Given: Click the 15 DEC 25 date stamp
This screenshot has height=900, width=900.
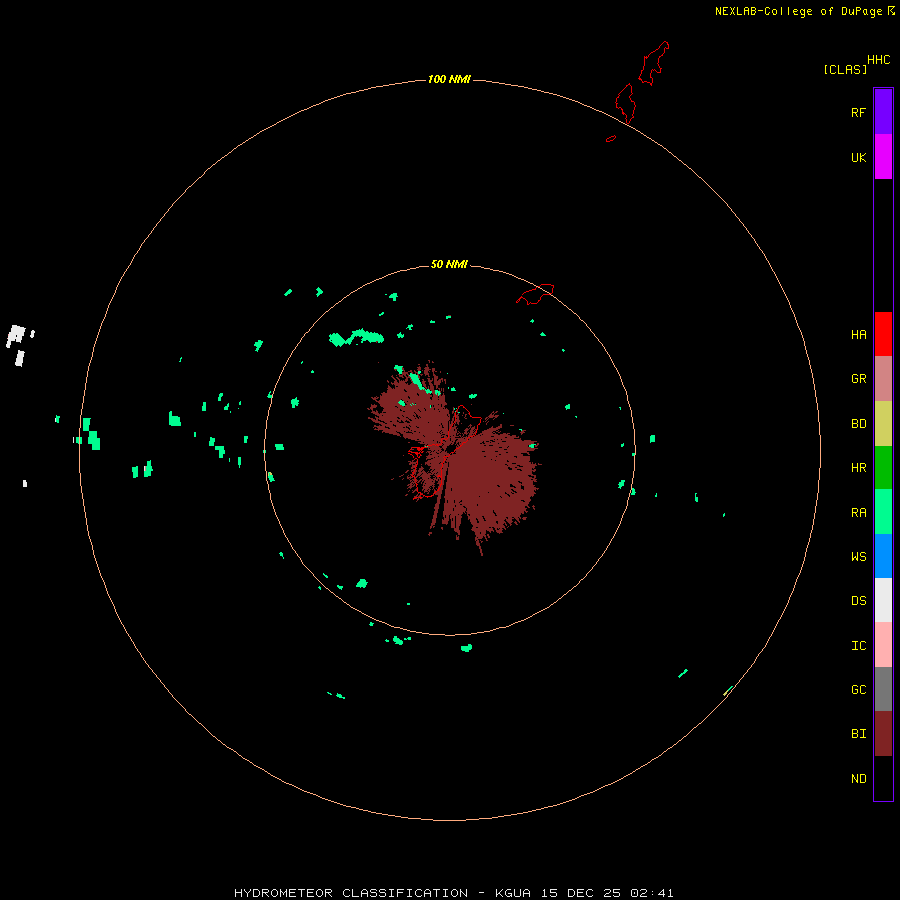Looking at the screenshot, I should (580, 893).
